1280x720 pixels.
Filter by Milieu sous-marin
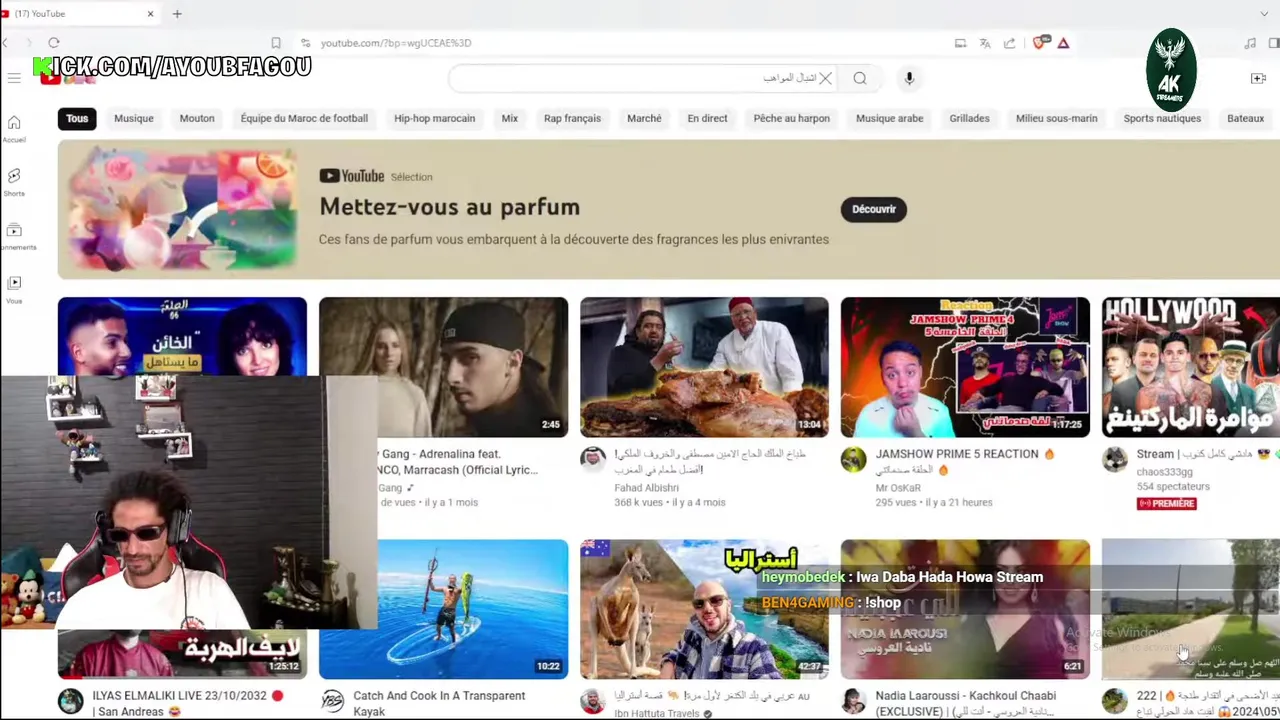point(1056,118)
